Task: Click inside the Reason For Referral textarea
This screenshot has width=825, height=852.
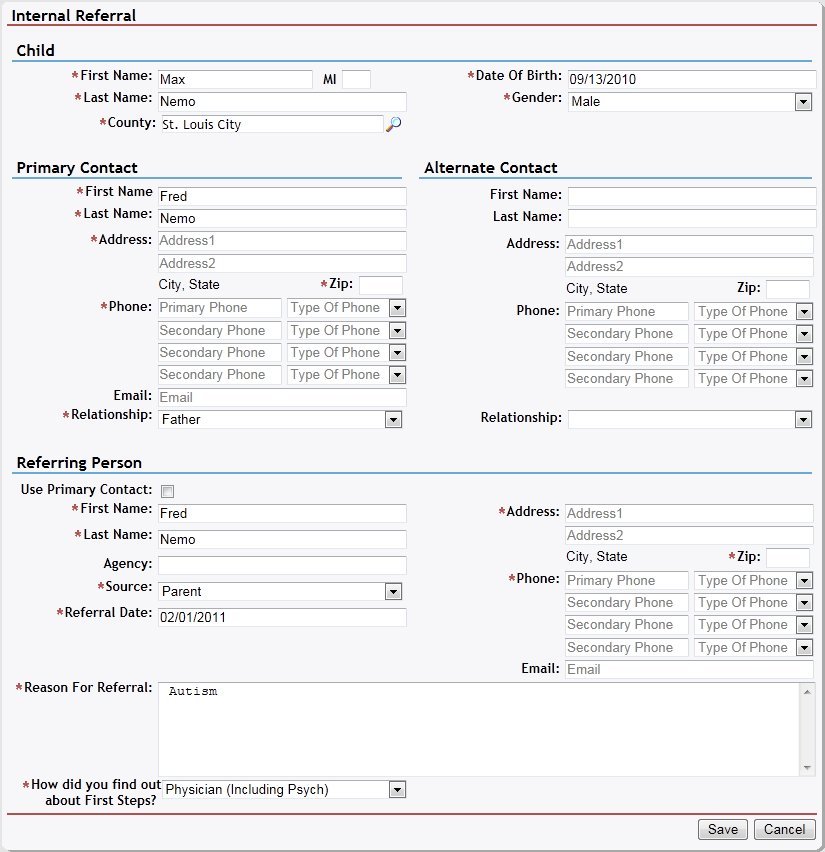Action: (478, 728)
